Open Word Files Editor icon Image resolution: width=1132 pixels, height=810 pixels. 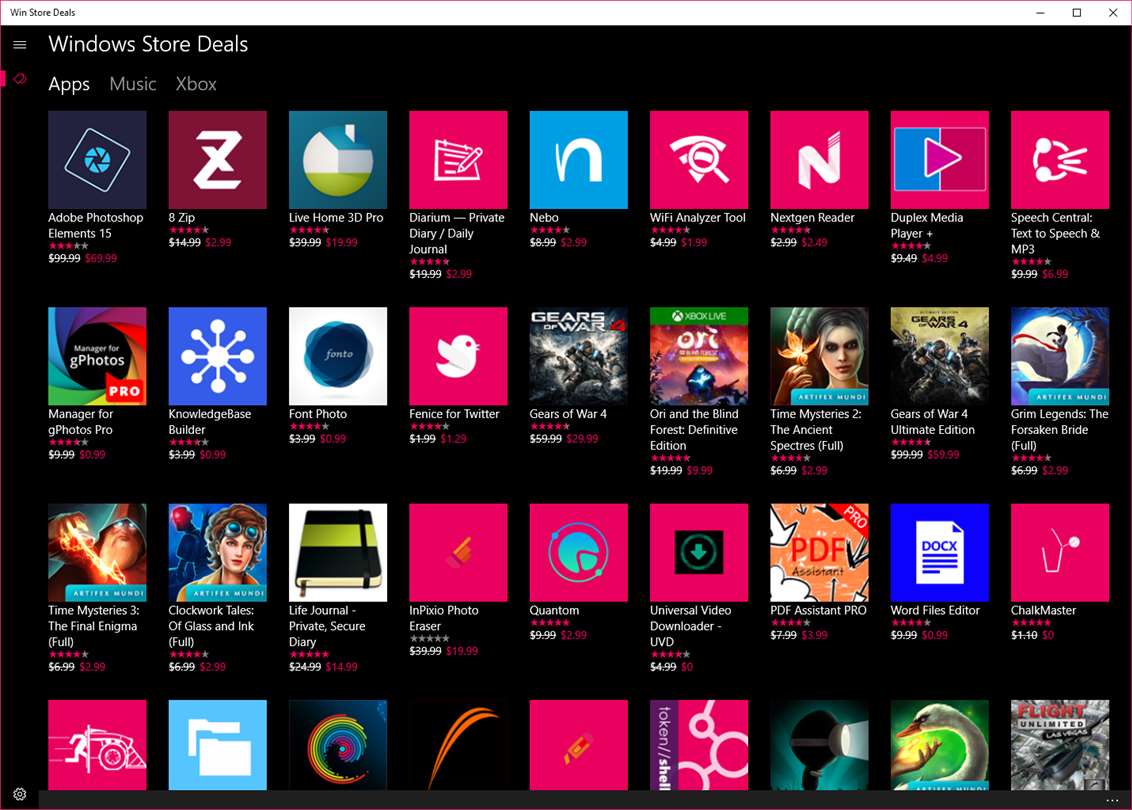939,552
